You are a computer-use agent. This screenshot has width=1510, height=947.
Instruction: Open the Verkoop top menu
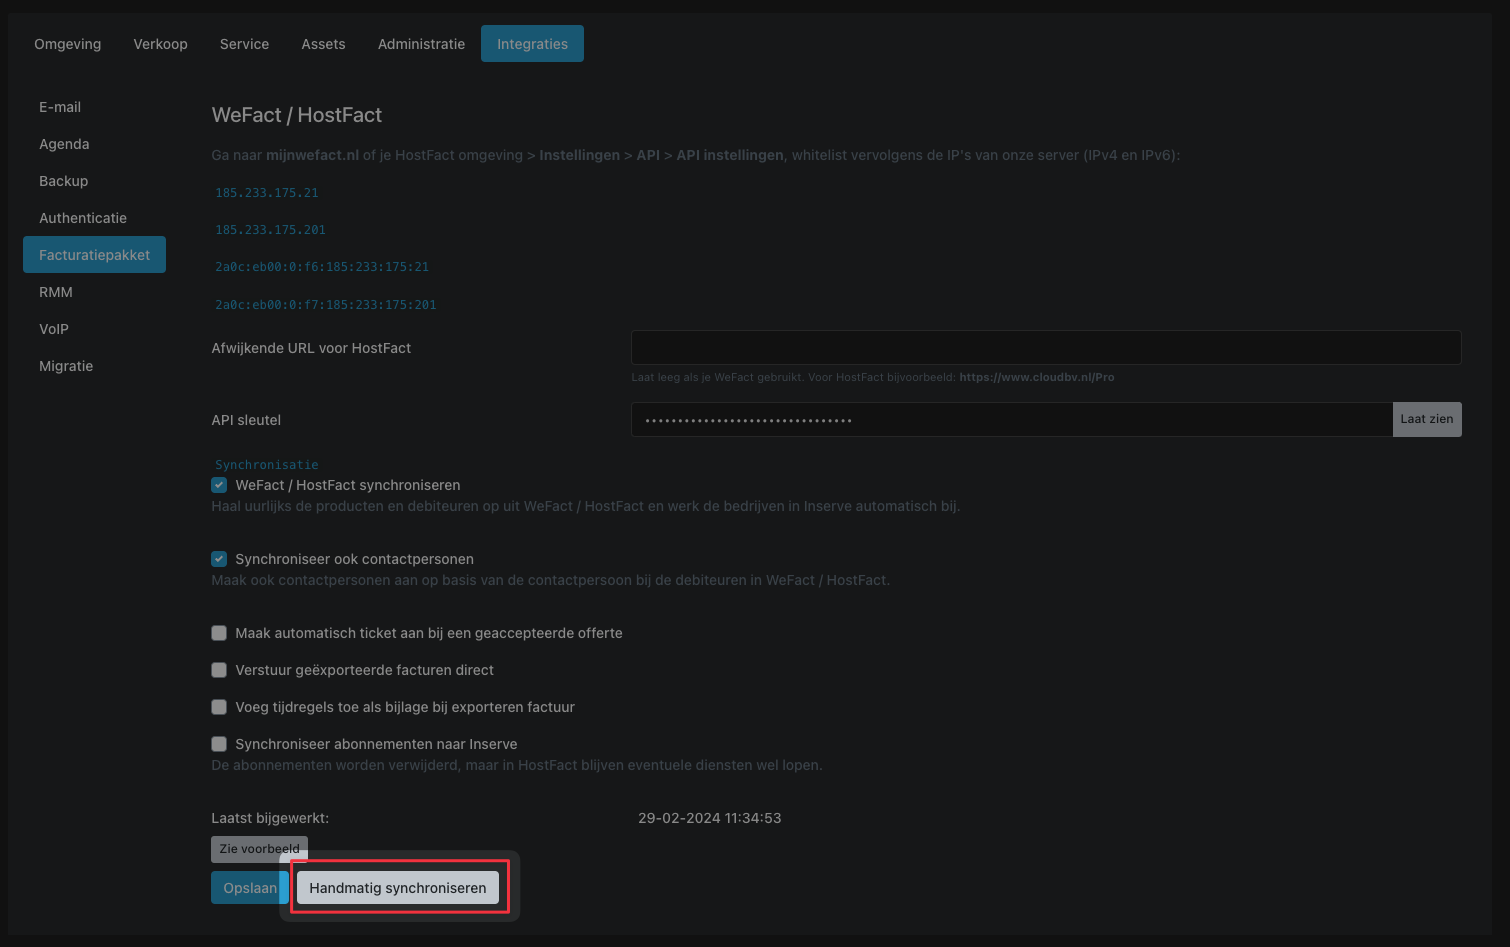coord(160,44)
